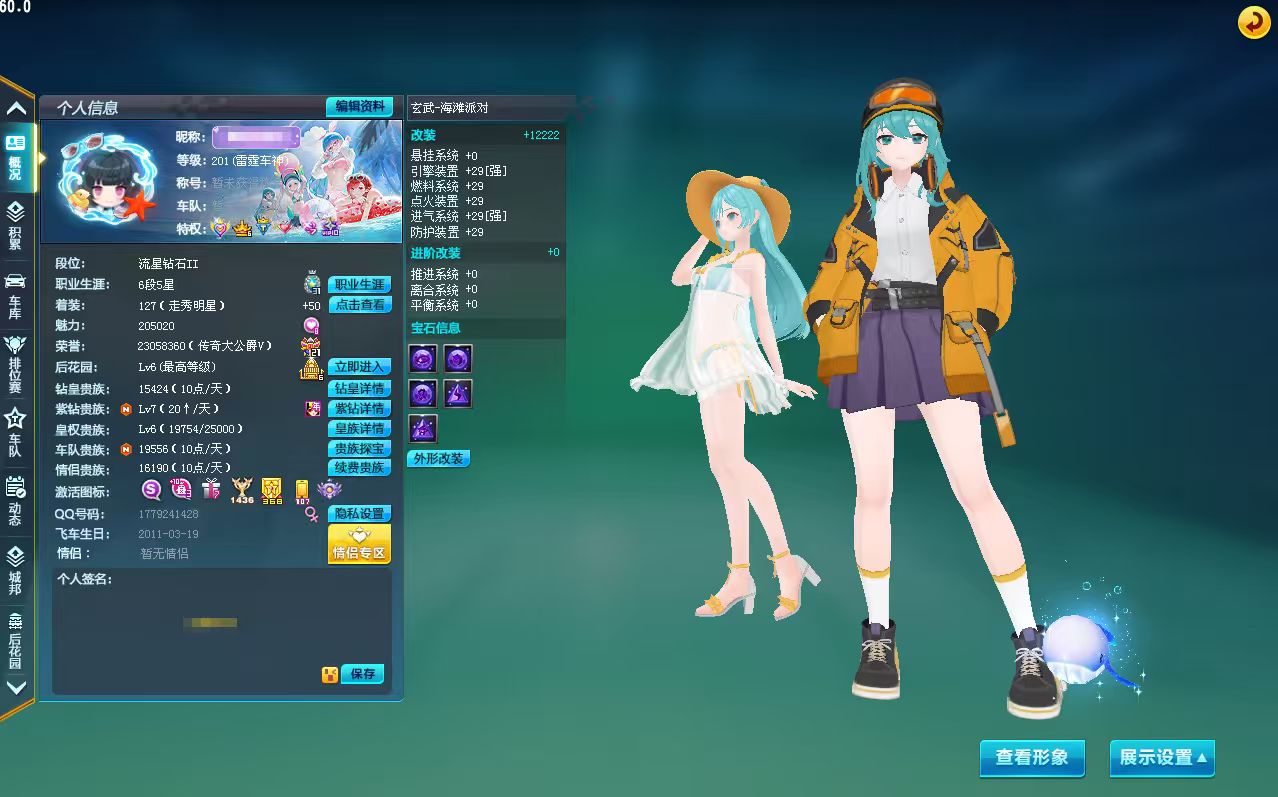Viewport: 1278px width, 797px height.
Task: Click orange N icon beside 车队贵族
Action: [x=126, y=449]
